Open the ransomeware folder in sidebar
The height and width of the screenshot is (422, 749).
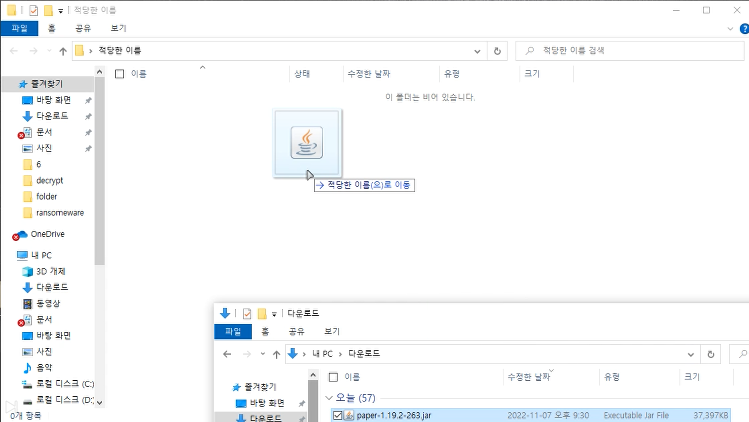click(x=60, y=213)
